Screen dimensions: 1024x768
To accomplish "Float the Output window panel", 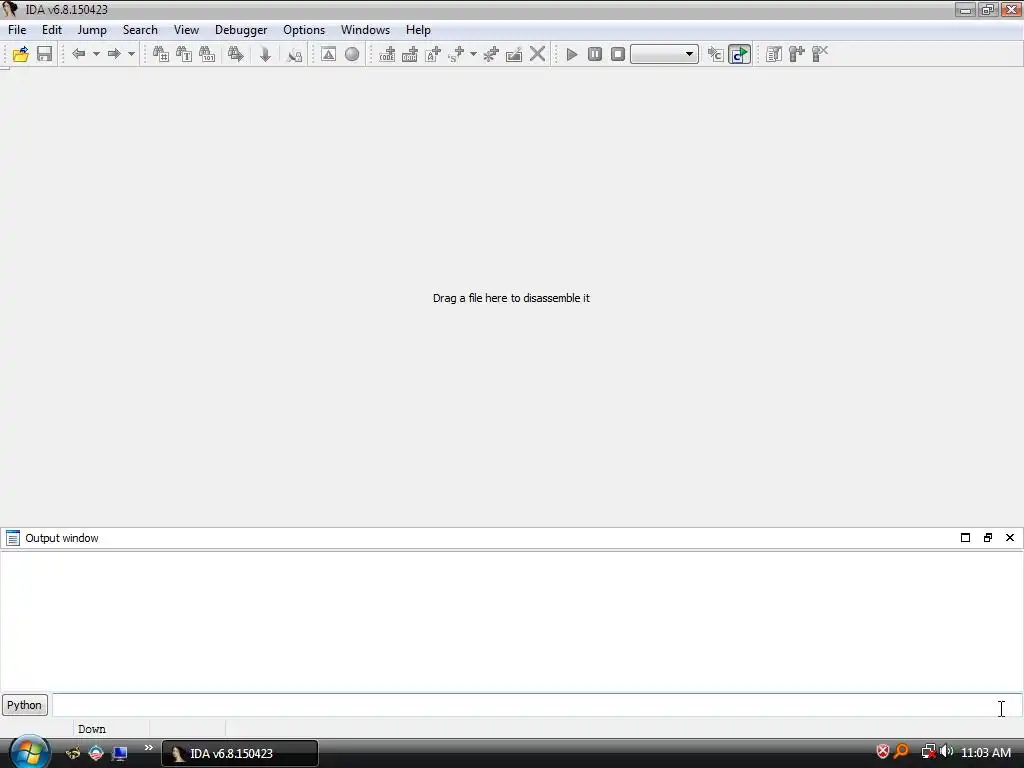I will [x=987, y=537].
